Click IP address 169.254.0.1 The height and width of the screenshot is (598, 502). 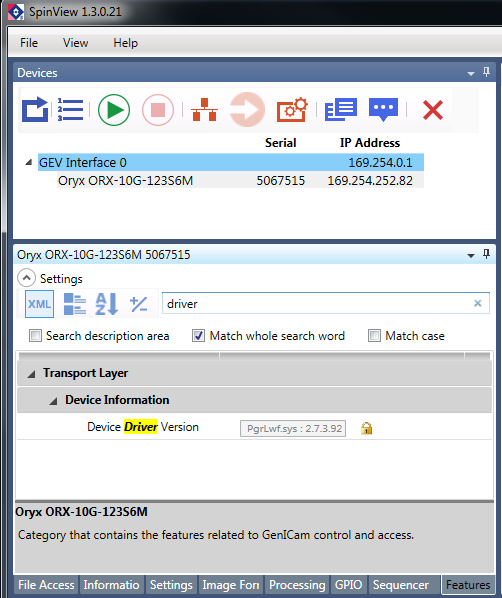click(380, 163)
